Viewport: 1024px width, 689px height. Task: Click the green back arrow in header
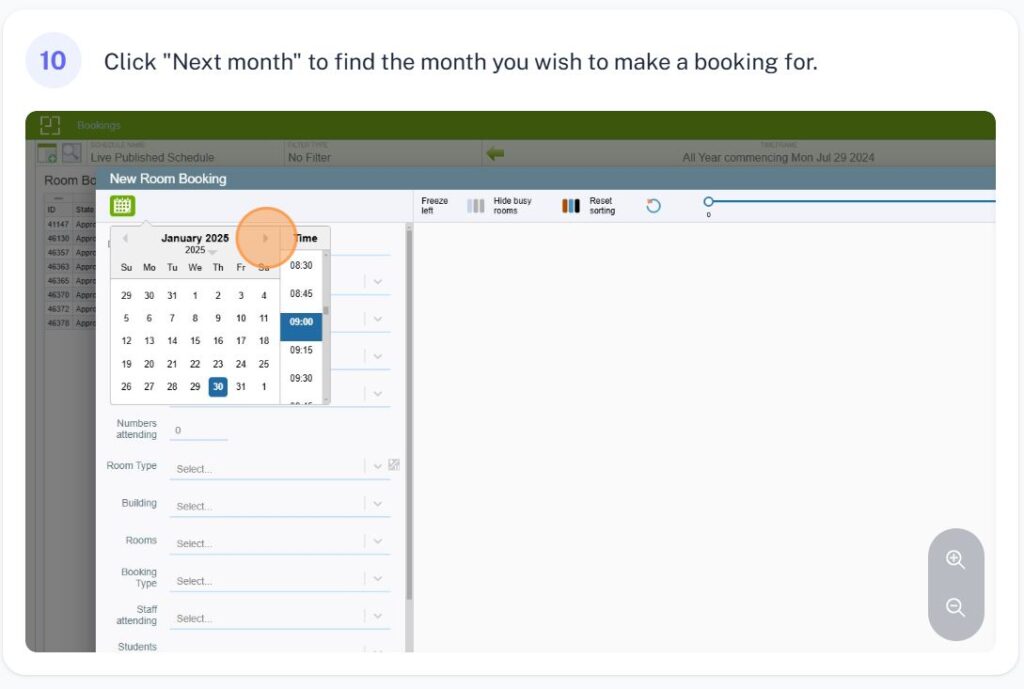coord(494,153)
